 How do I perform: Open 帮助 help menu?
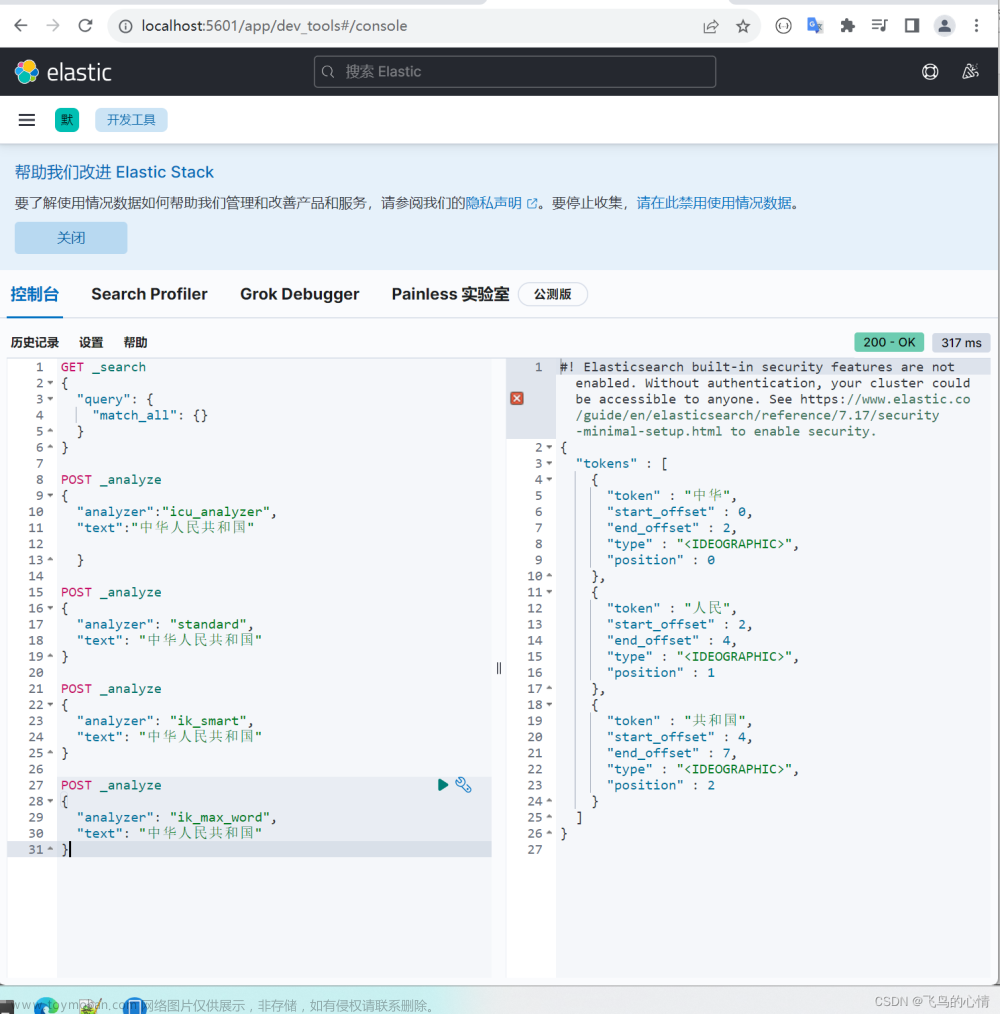tap(136, 343)
